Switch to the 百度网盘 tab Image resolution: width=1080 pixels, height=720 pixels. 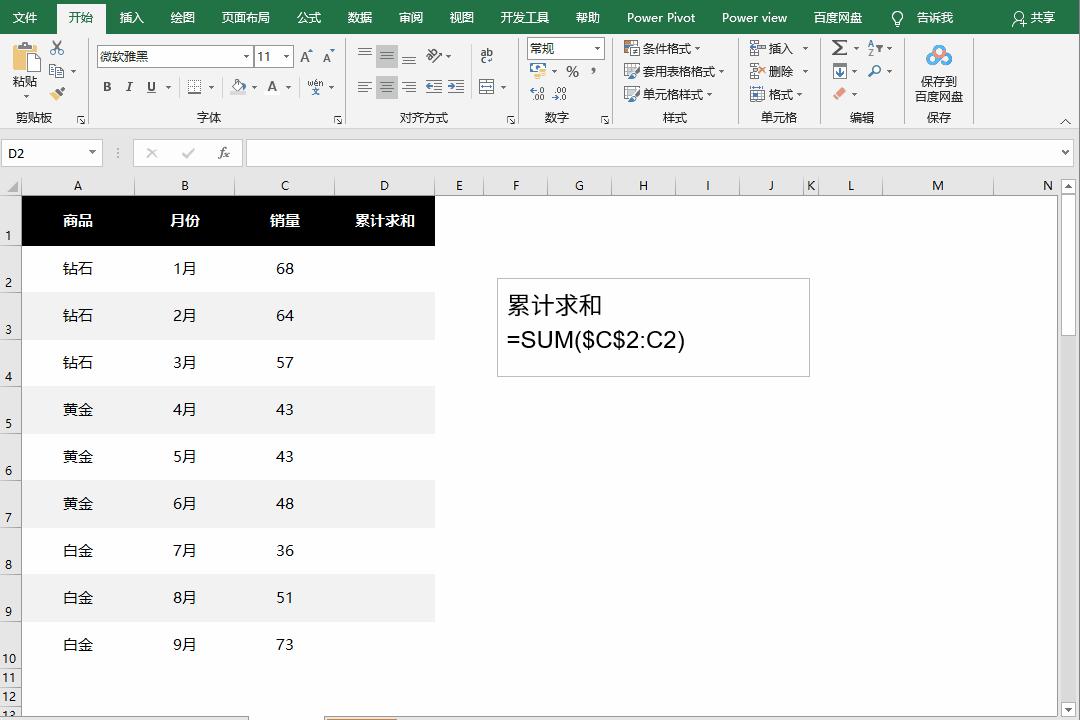pos(838,17)
